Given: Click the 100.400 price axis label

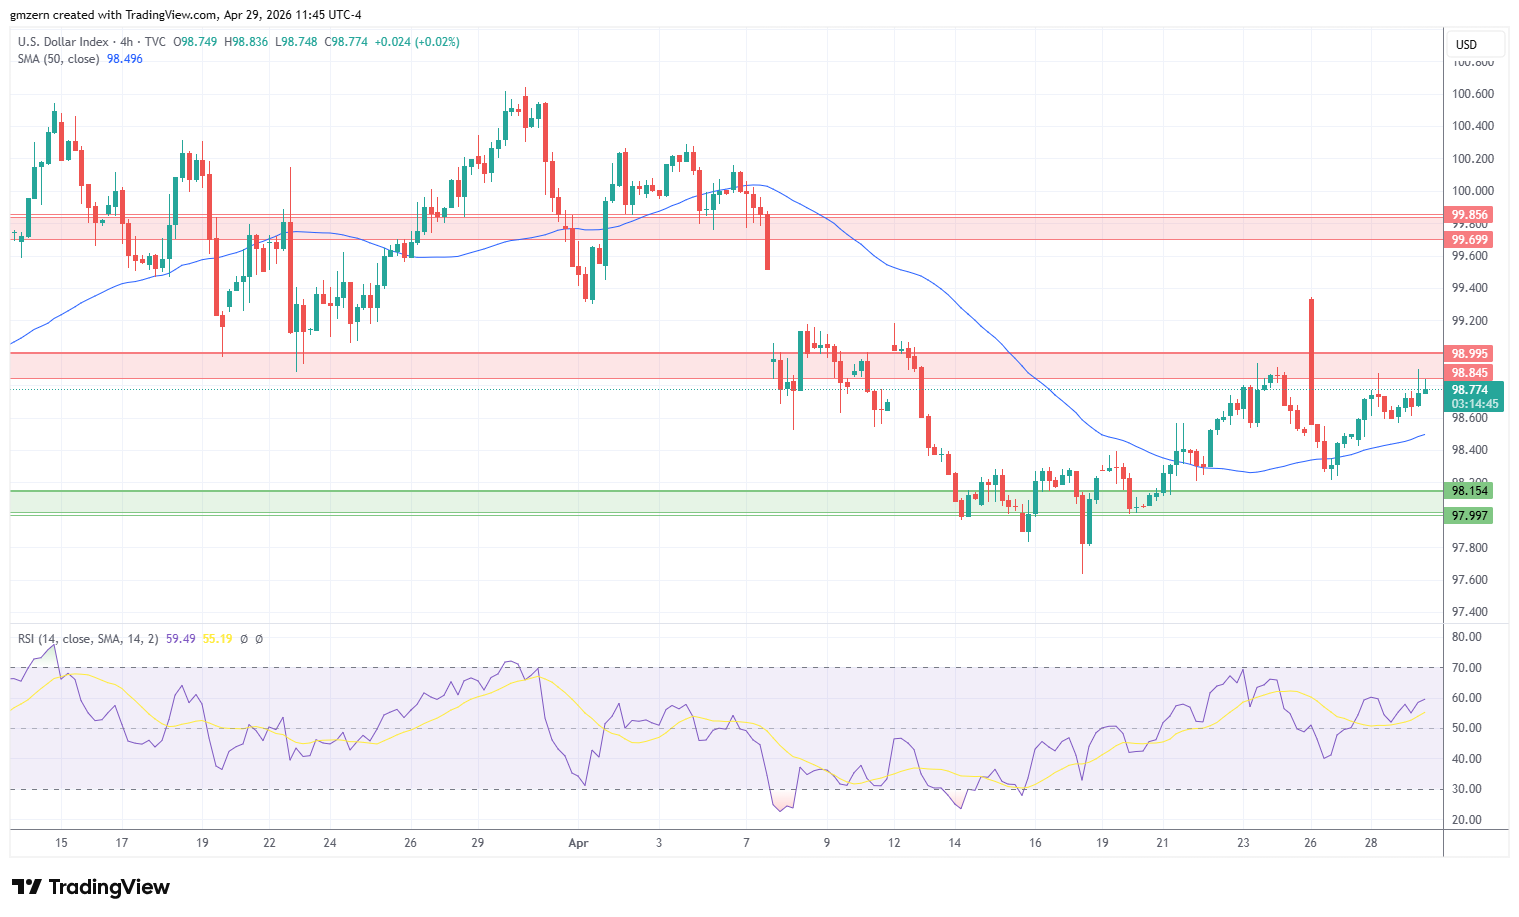Looking at the screenshot, I should pos(1473,126).
